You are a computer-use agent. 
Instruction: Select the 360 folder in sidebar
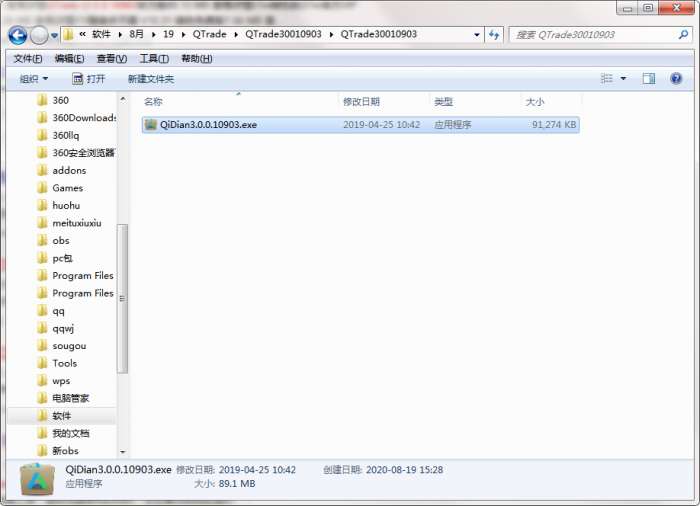pos(60,100)
